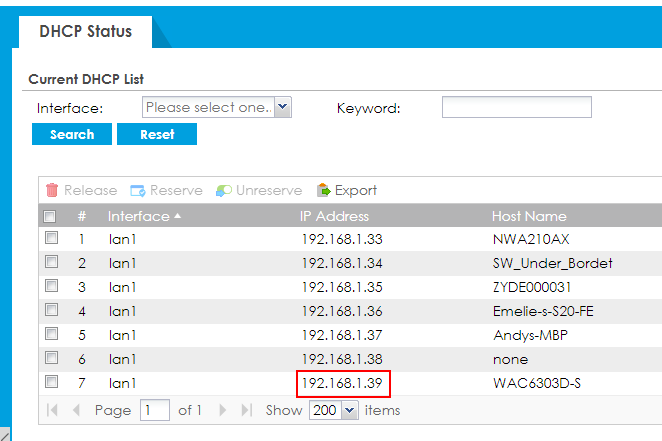Viewport: 662px width, 441px height.
Task: Click the Reserve icon in toolbar
Action: (138, 190)
